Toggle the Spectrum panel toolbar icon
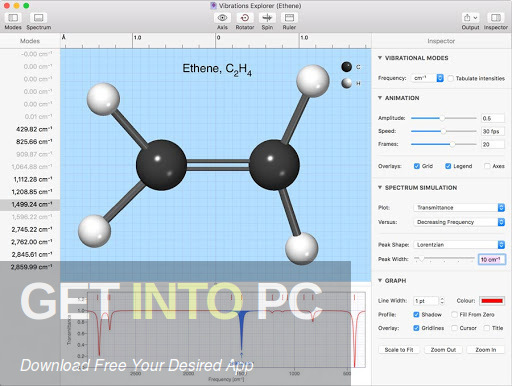512x386 pixels. click(39, 18)
